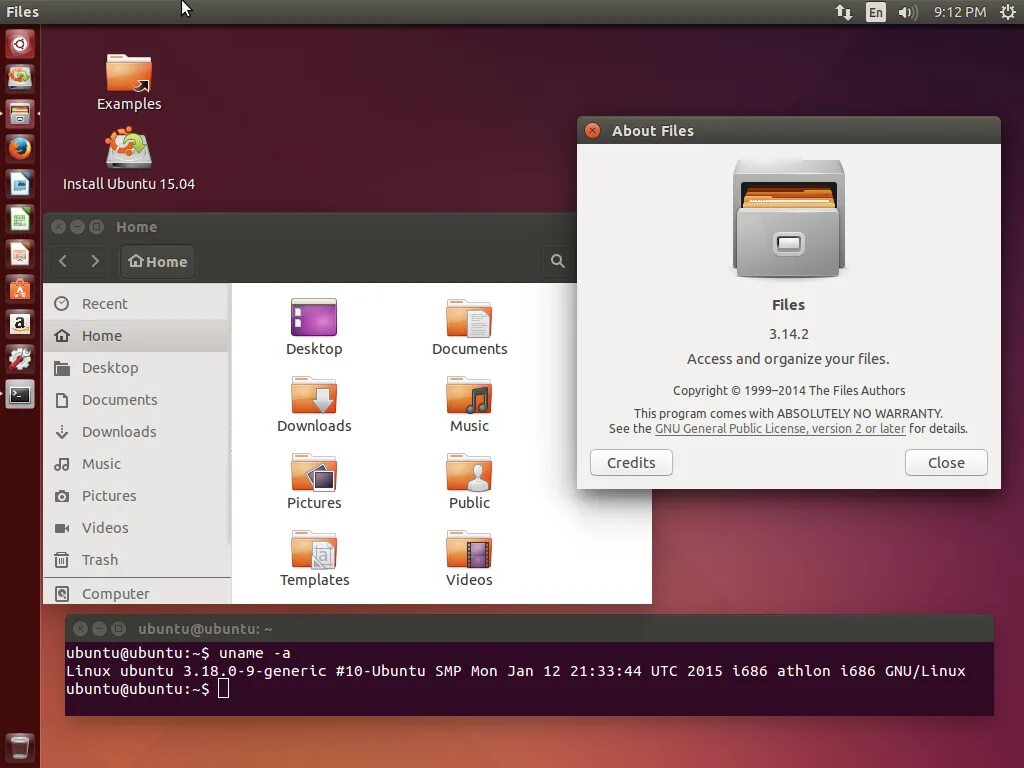
Task: Open Downloads in the Files sidebar
Action: pos(136,432)
